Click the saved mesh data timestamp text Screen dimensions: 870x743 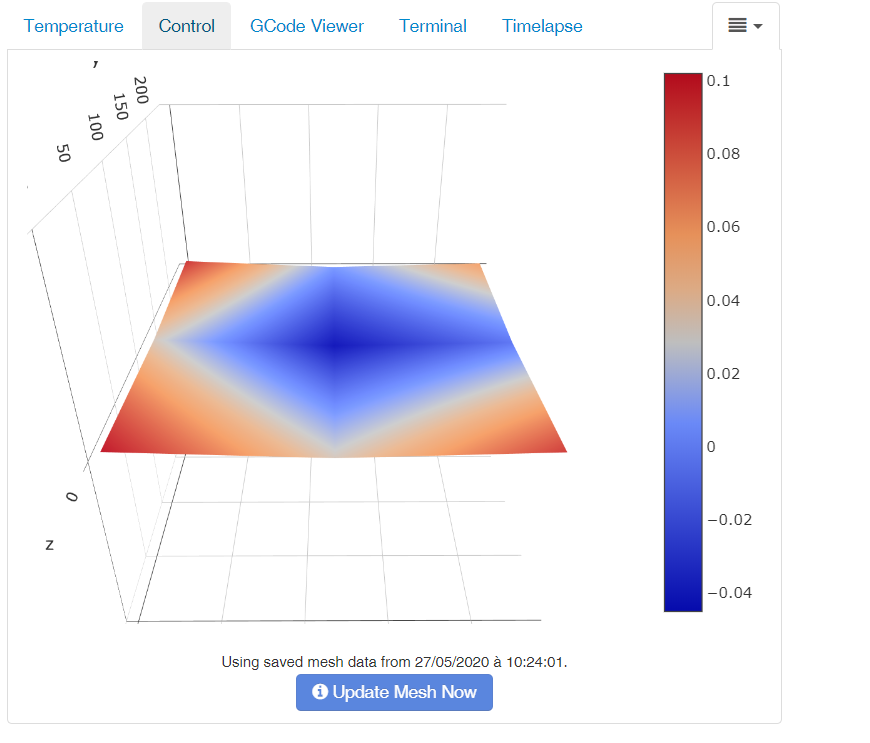(x=394, y=662)
